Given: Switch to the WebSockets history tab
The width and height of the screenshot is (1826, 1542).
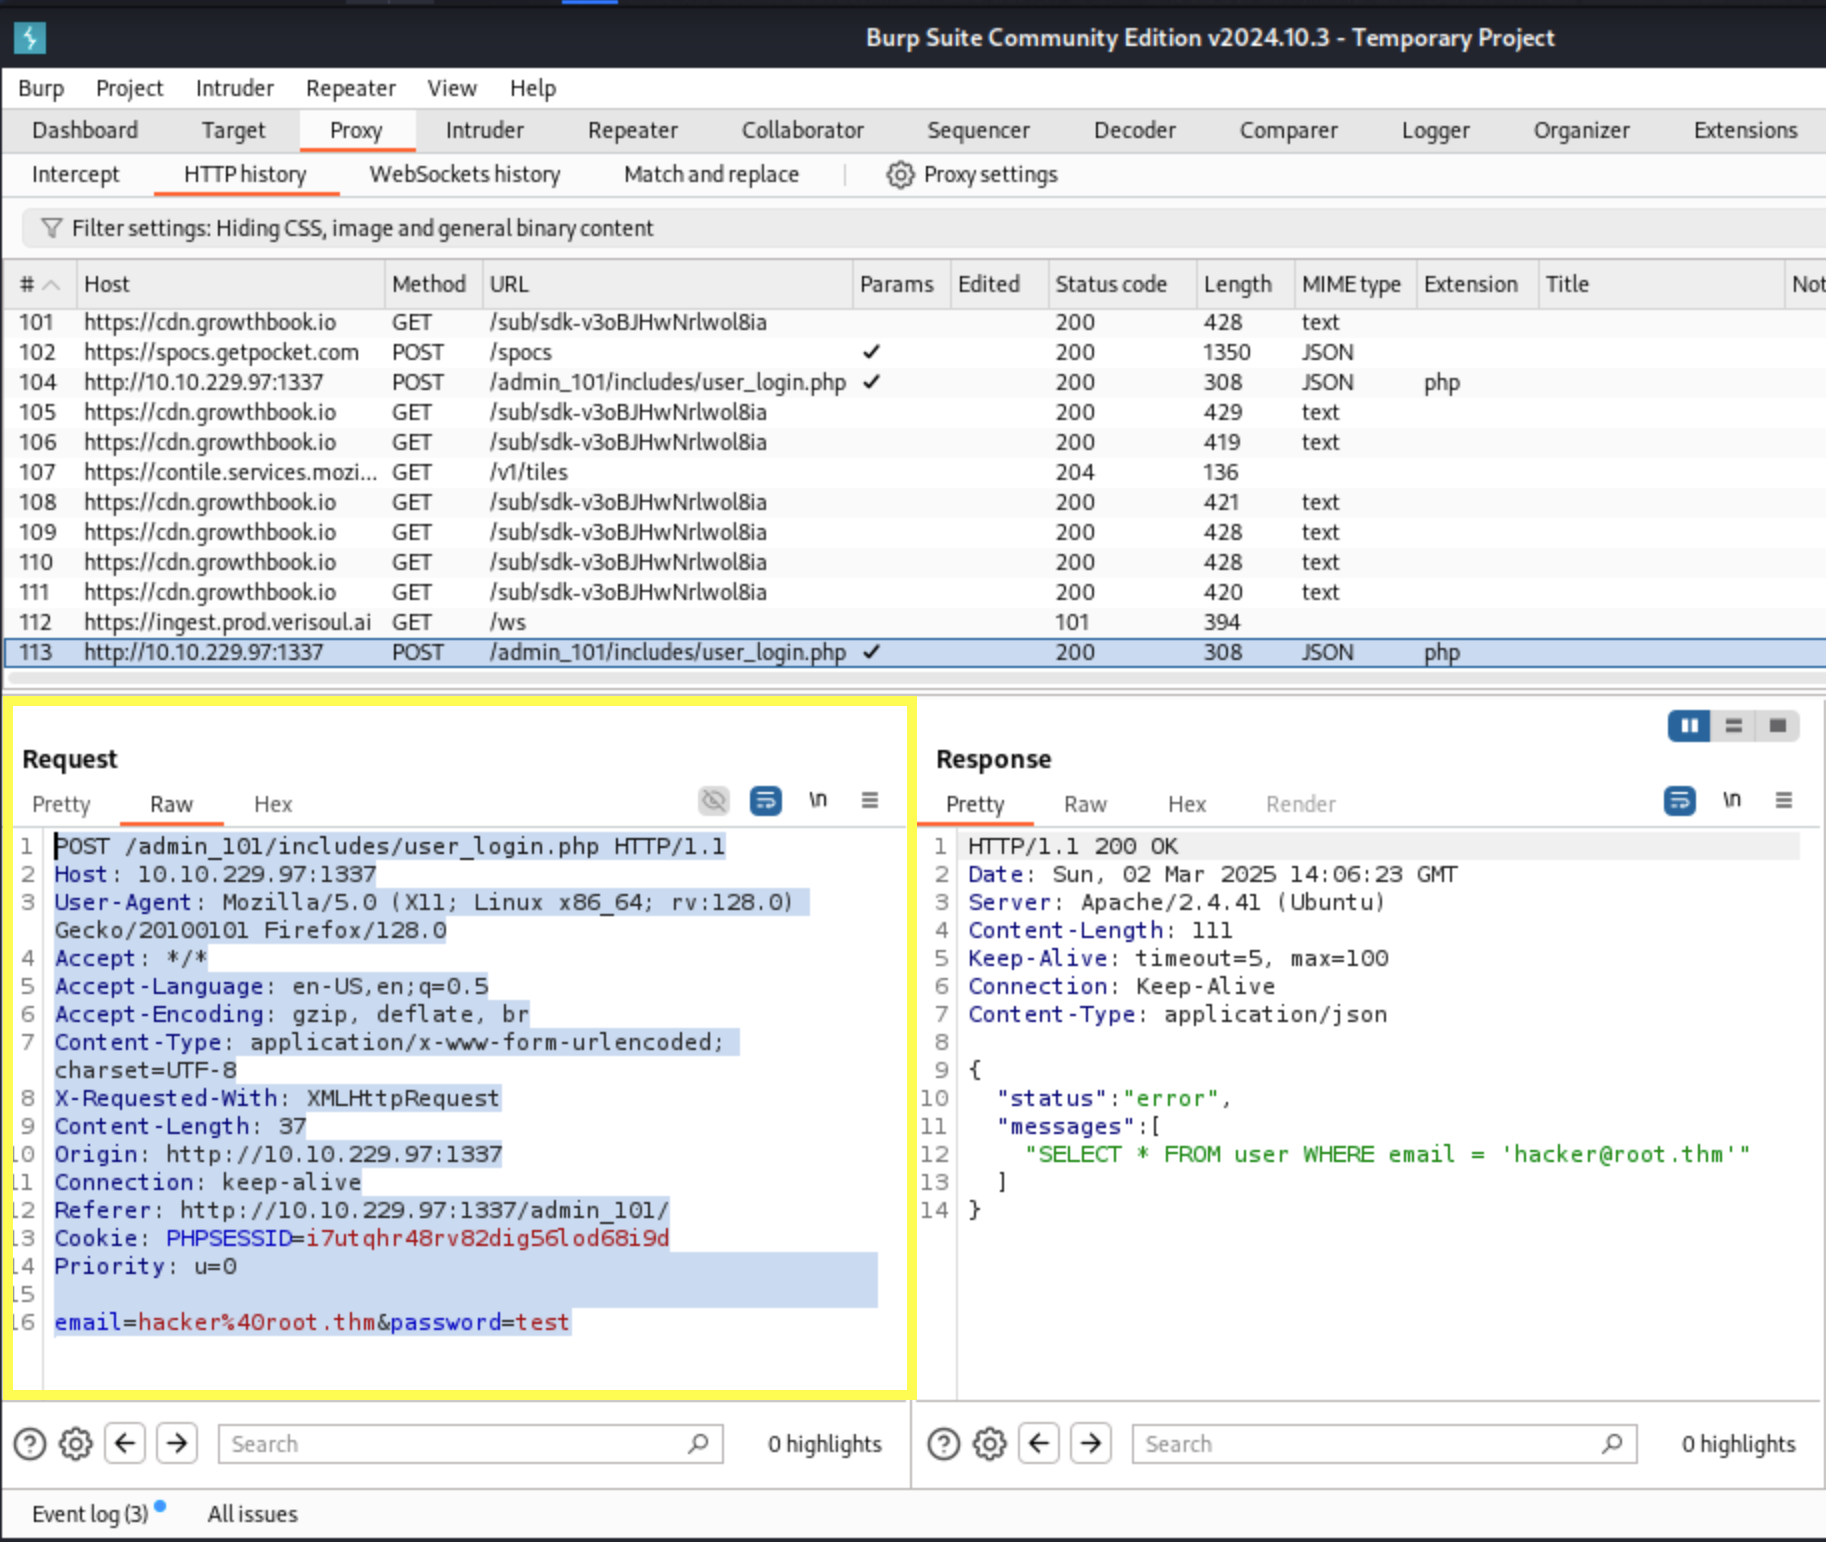Looking at the screenshot, I should [x=464, y=174].
